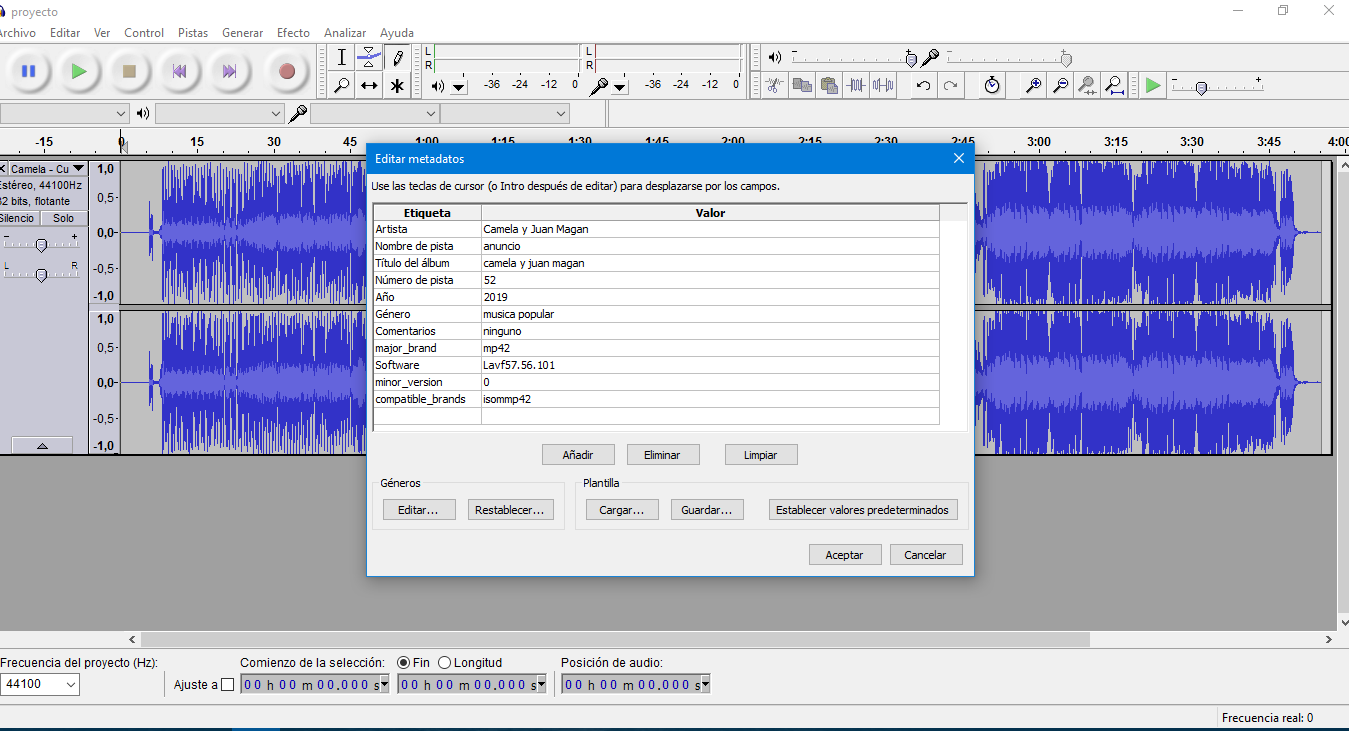Click the Limpiar button
The width and height of the screenshot is (1349, 731).
[761, 455]
